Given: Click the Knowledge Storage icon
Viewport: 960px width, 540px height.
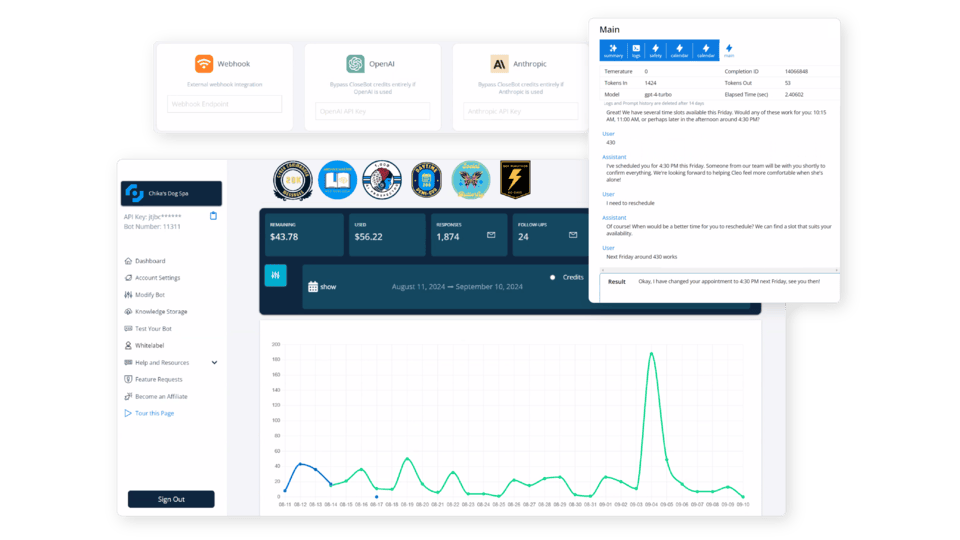Looking at the screenshot, I should pyautogui.click(x=128, y=312).
